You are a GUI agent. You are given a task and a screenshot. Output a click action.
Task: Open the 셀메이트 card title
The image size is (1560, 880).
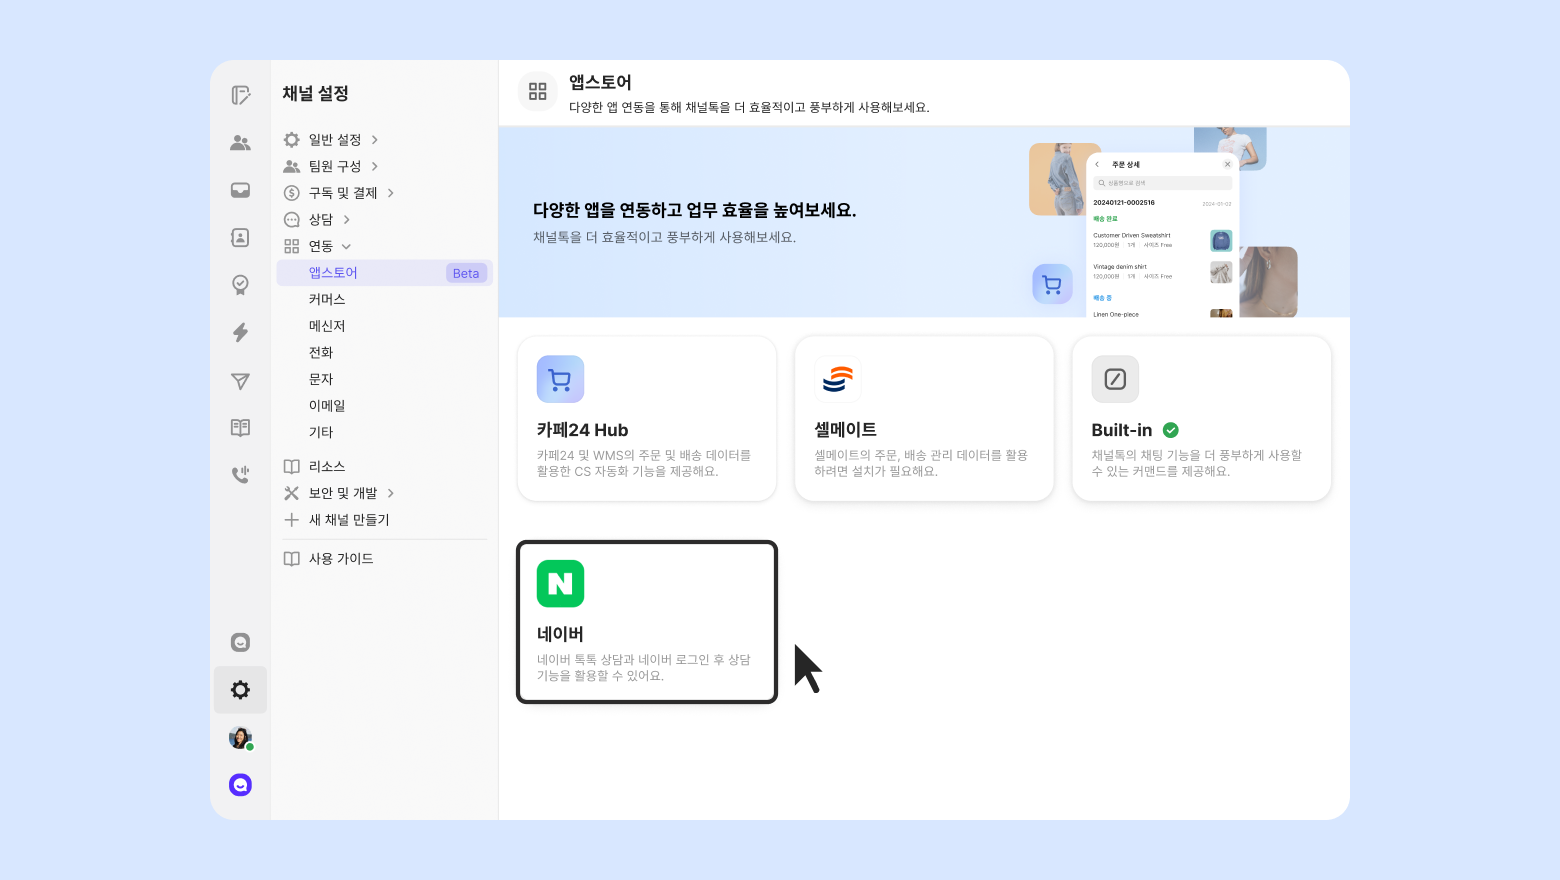pyautogui.click(x=846, y=430)
